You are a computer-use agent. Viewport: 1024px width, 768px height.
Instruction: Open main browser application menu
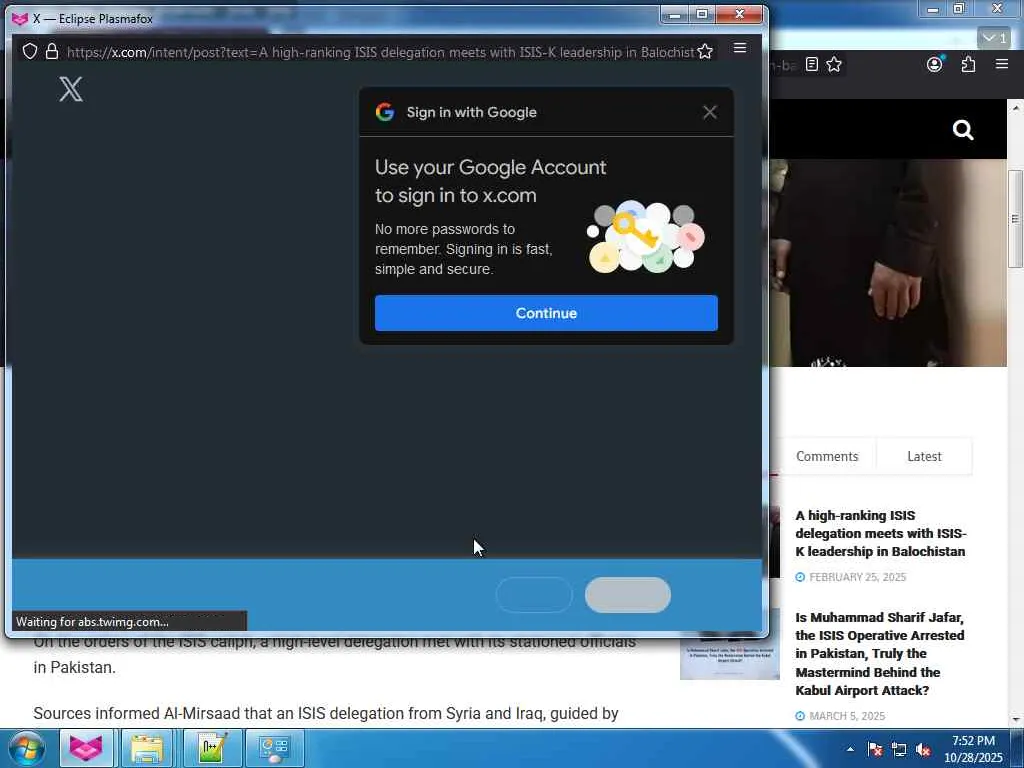(x=1002, y=64)
